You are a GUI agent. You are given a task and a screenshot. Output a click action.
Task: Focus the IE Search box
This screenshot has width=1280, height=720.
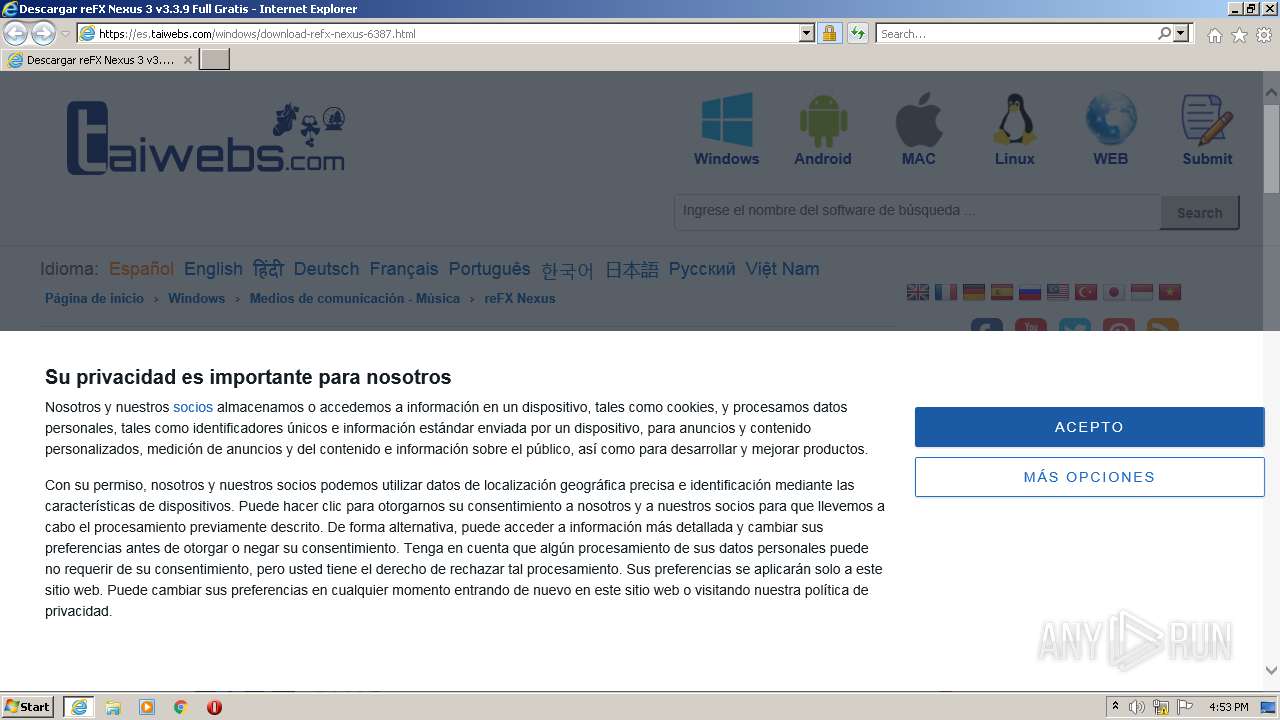(1016, 33)
